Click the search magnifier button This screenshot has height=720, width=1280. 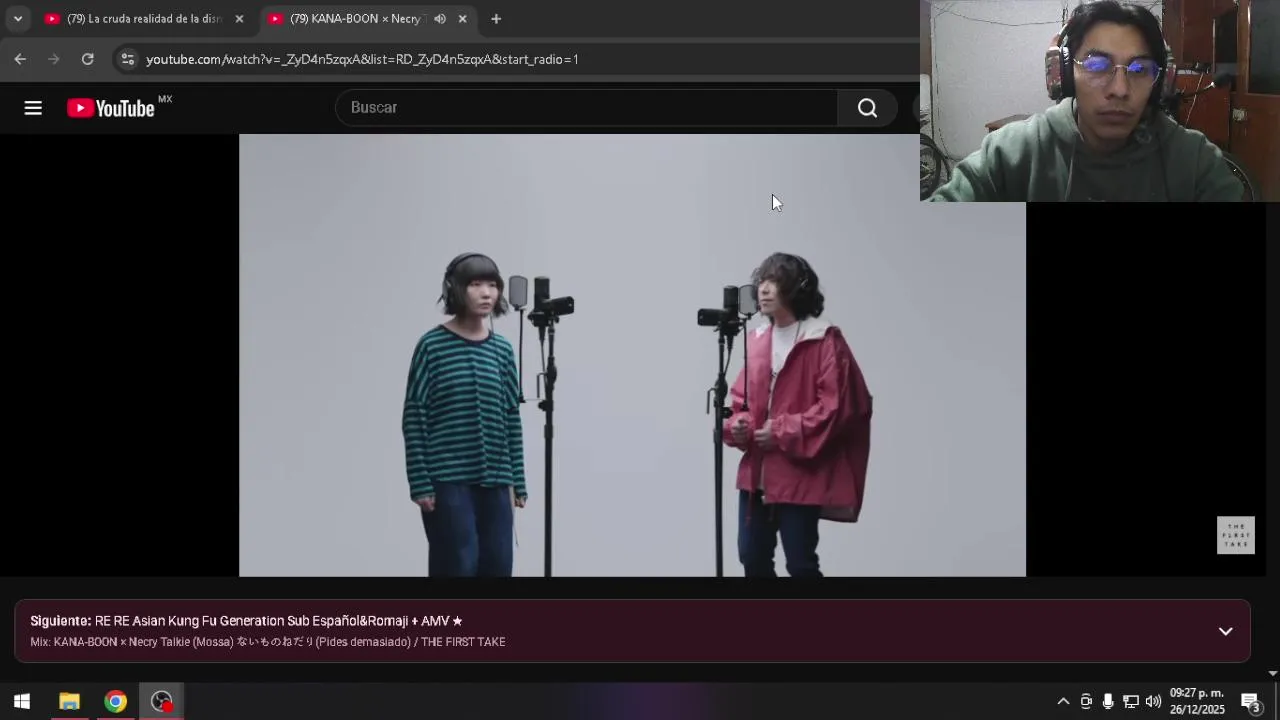867,108
